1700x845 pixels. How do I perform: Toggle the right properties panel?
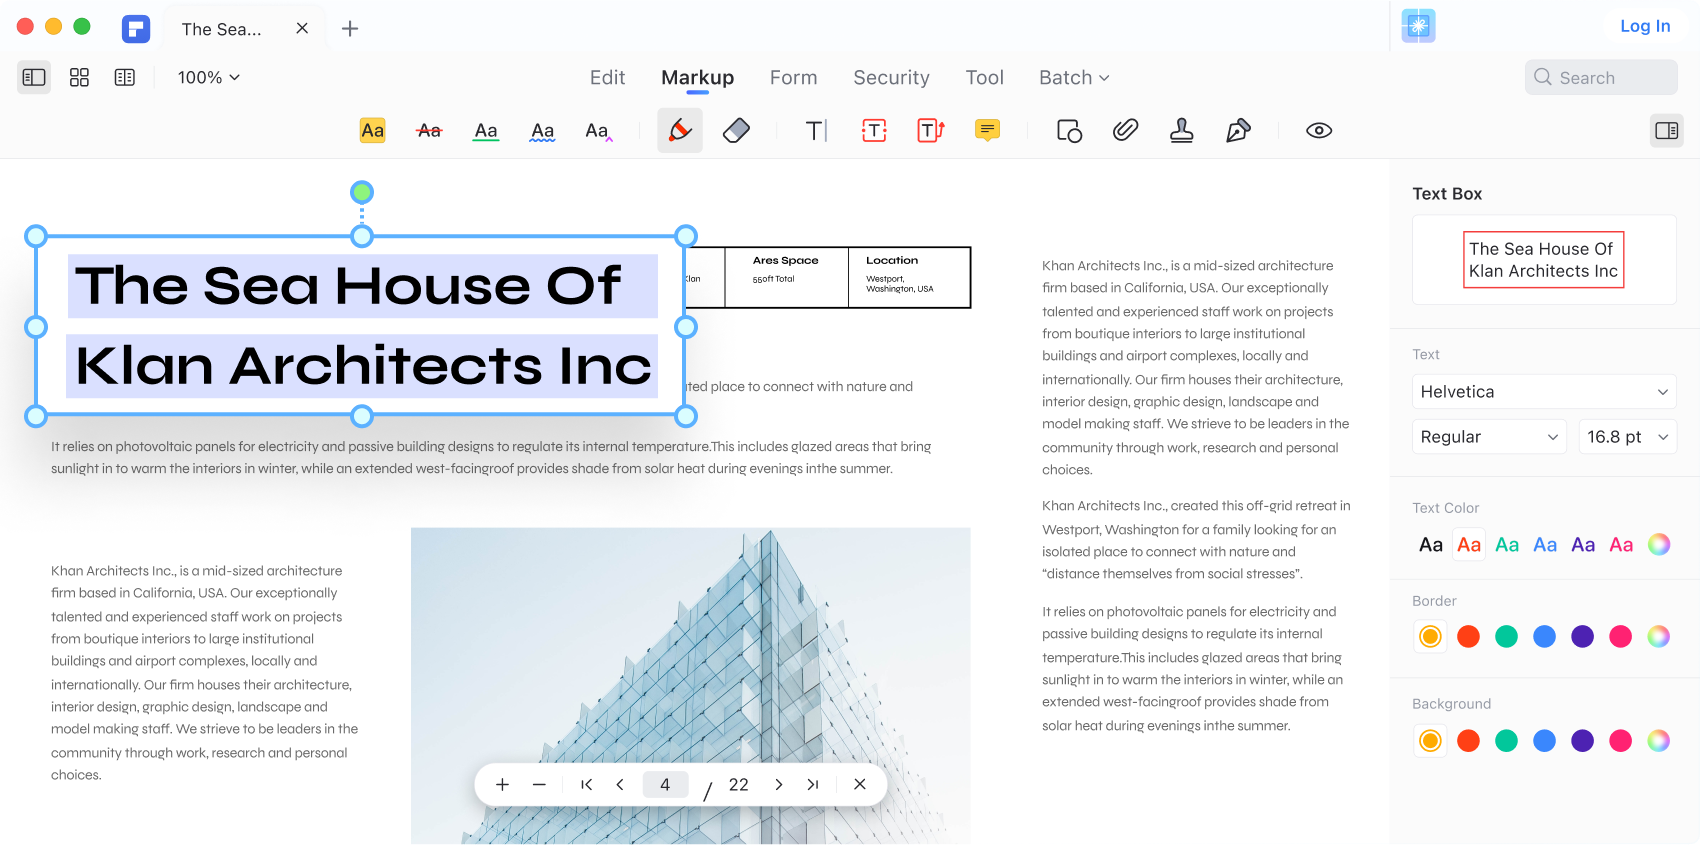click(1666, 131)
